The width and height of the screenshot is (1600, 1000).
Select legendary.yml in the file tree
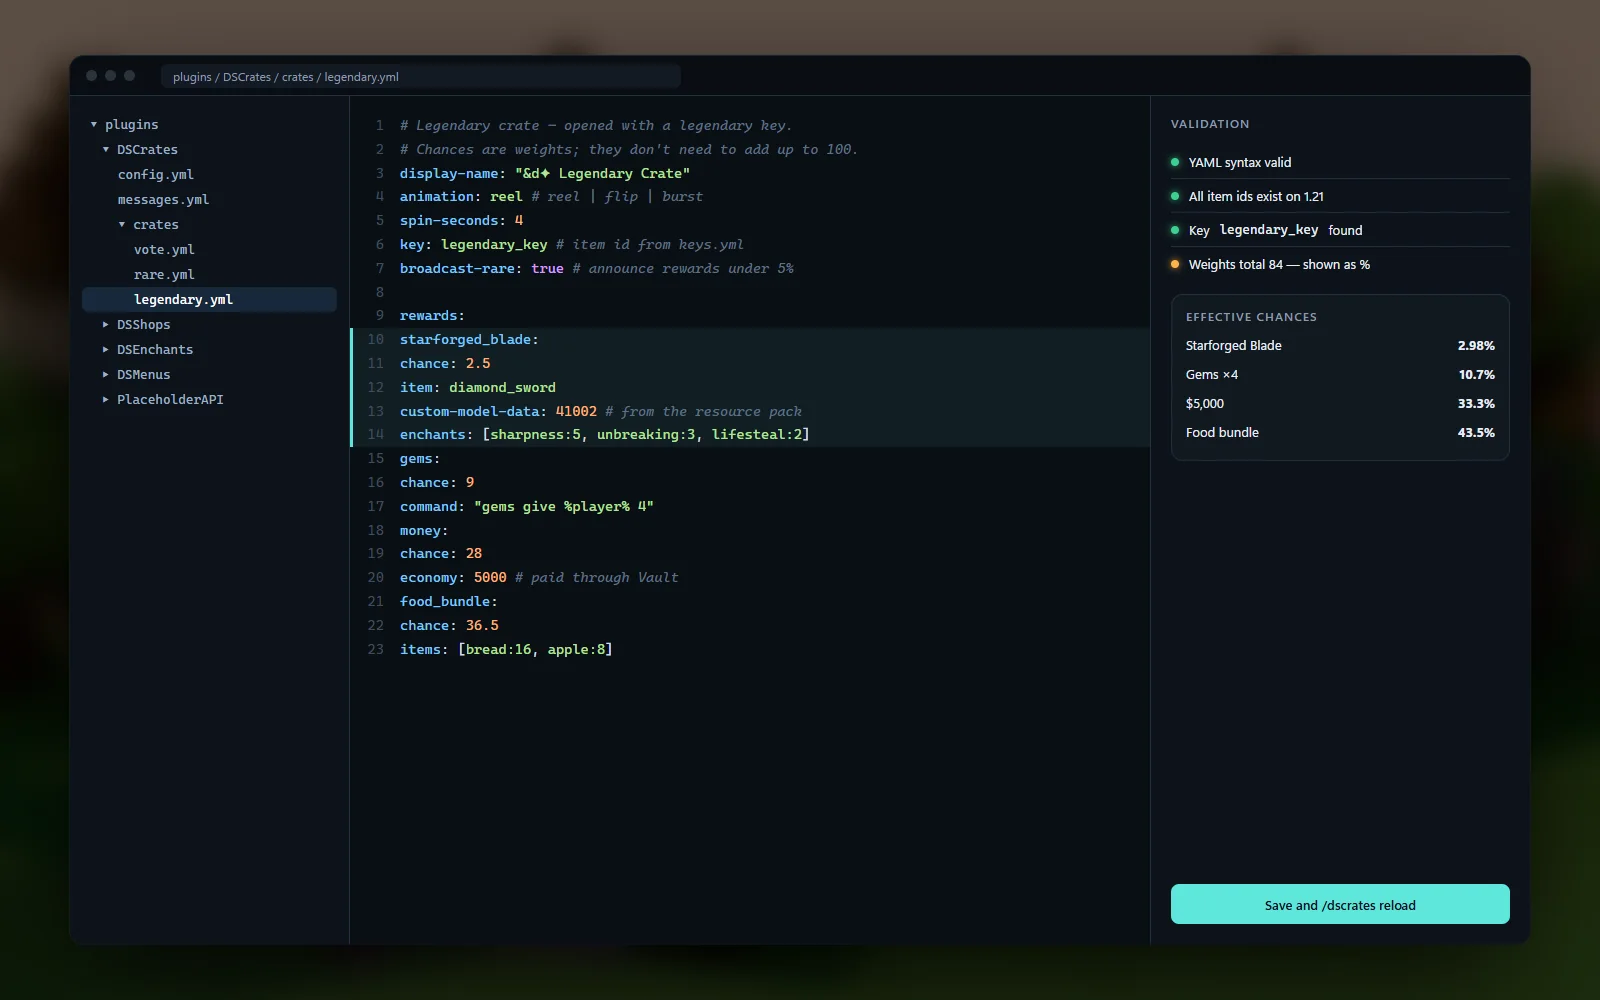[209, 300]
